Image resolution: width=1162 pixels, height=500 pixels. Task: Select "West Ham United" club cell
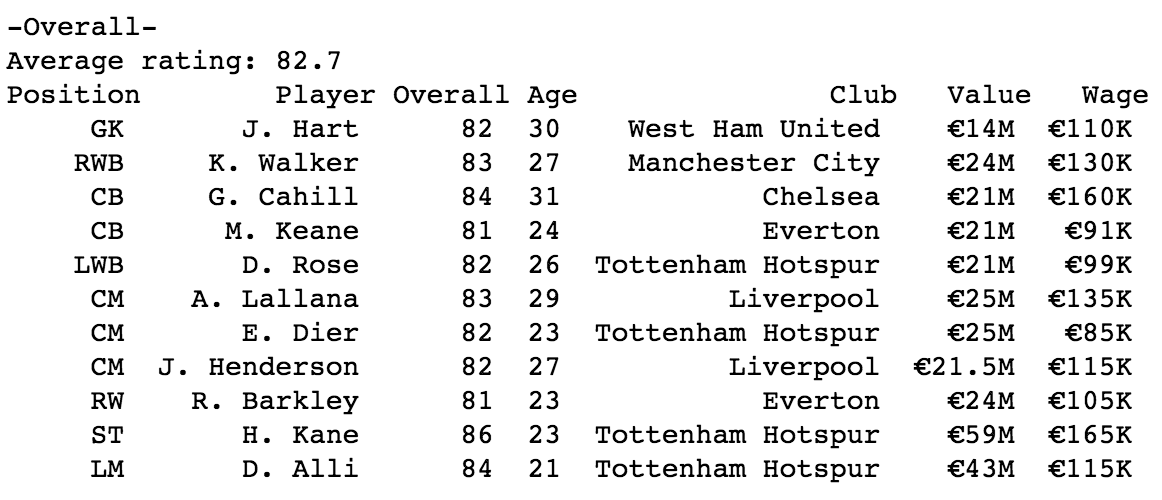pyautogui.click(x=754, y=130)
